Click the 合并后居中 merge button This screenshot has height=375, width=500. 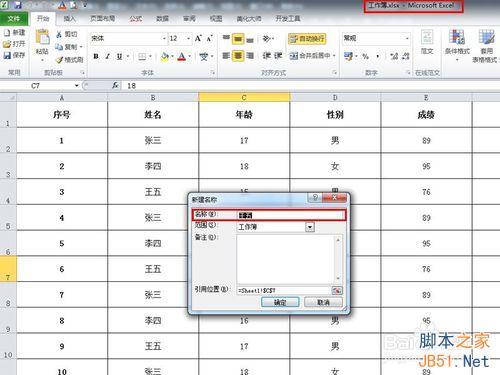310,56
